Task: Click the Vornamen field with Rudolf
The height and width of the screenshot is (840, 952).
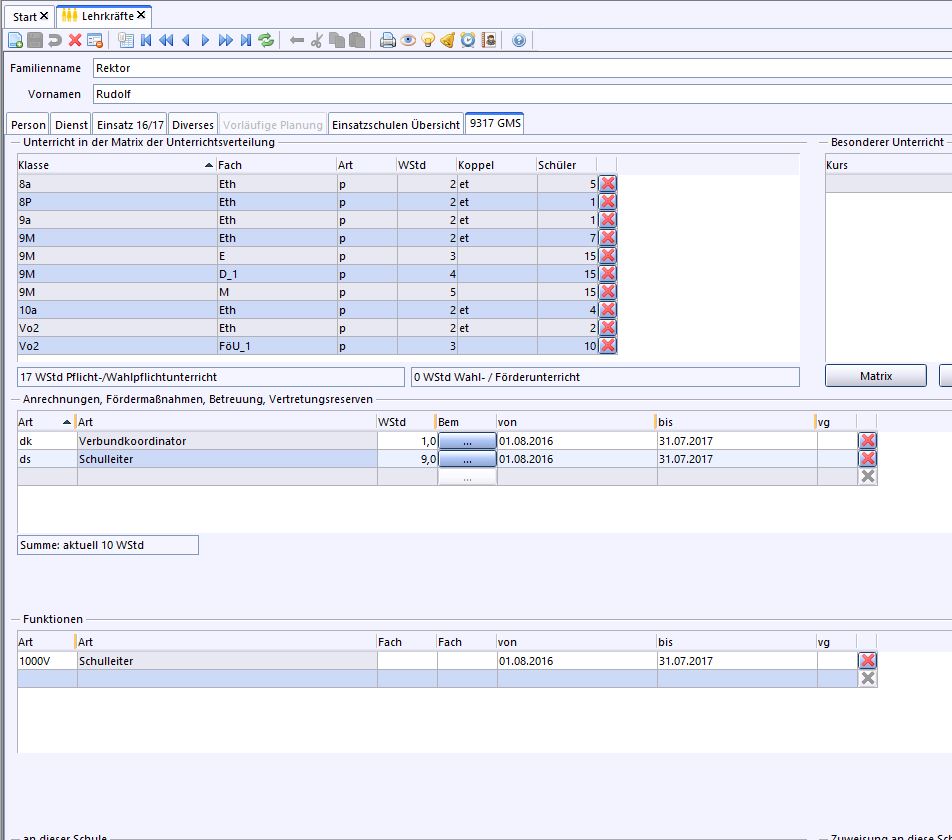Action: click(522, 94)
